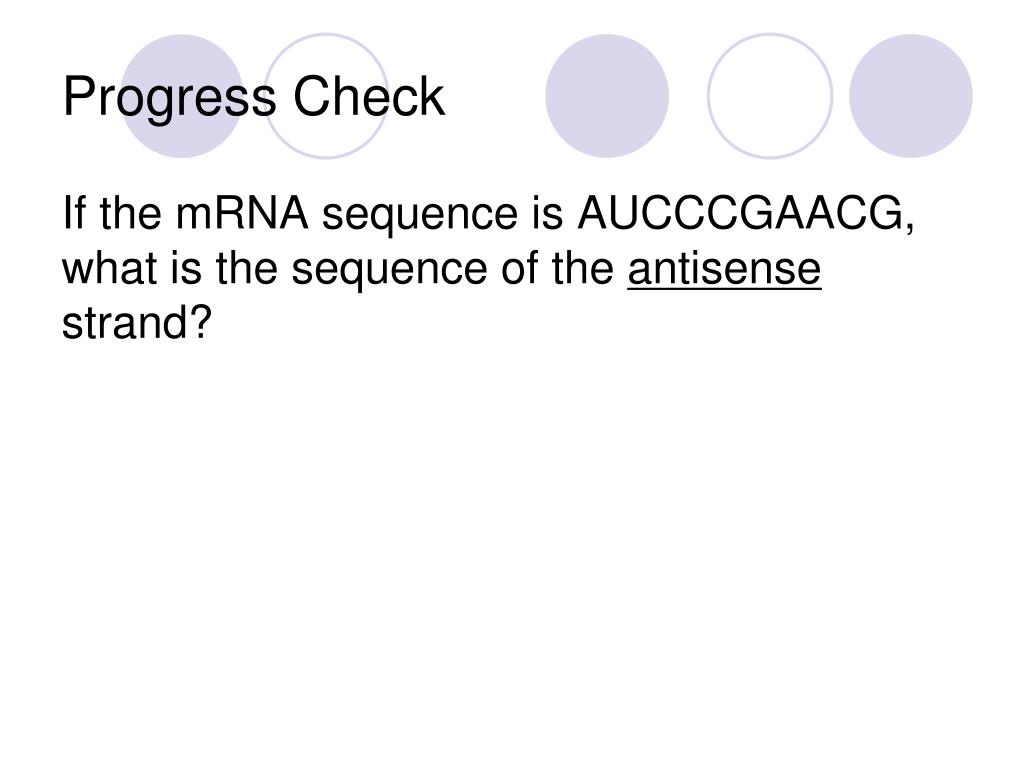Click the word is before AUCCCGAACG
Screen dimensions: 1024x768
[x=547, y=213]
